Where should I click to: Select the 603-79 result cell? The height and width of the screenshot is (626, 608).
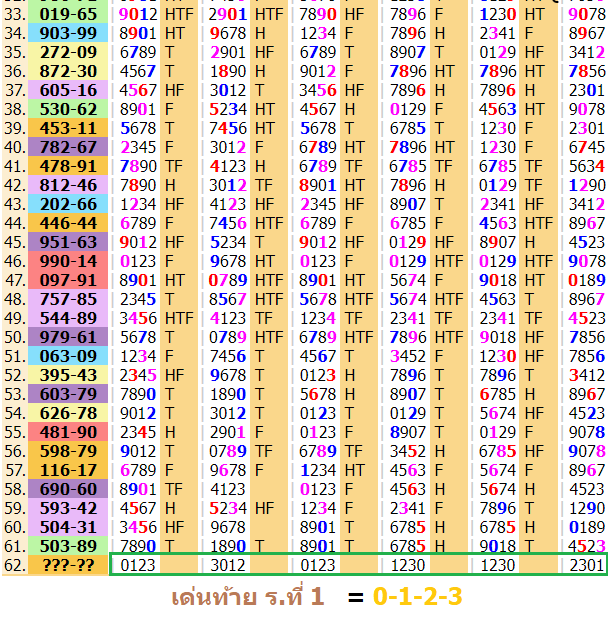pos(68,394)
